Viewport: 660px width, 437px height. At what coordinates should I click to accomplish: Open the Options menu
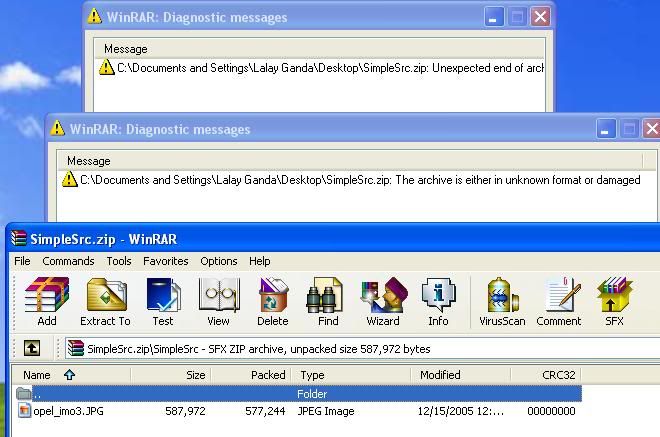point(219,261)
